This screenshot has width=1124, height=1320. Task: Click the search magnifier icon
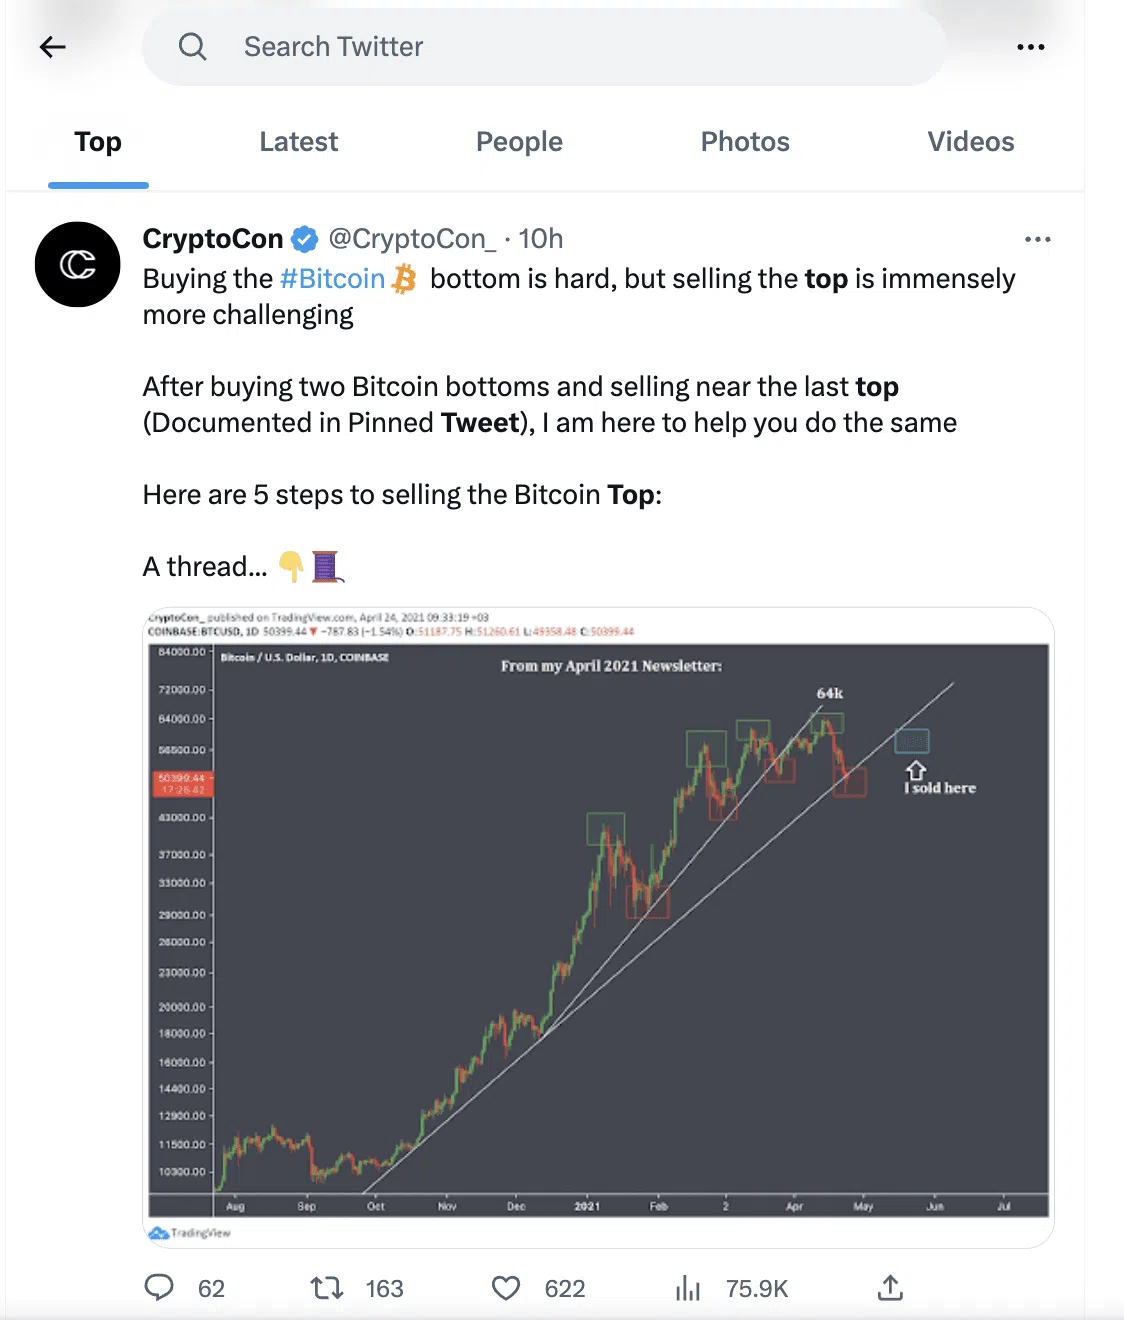[192, 47]
